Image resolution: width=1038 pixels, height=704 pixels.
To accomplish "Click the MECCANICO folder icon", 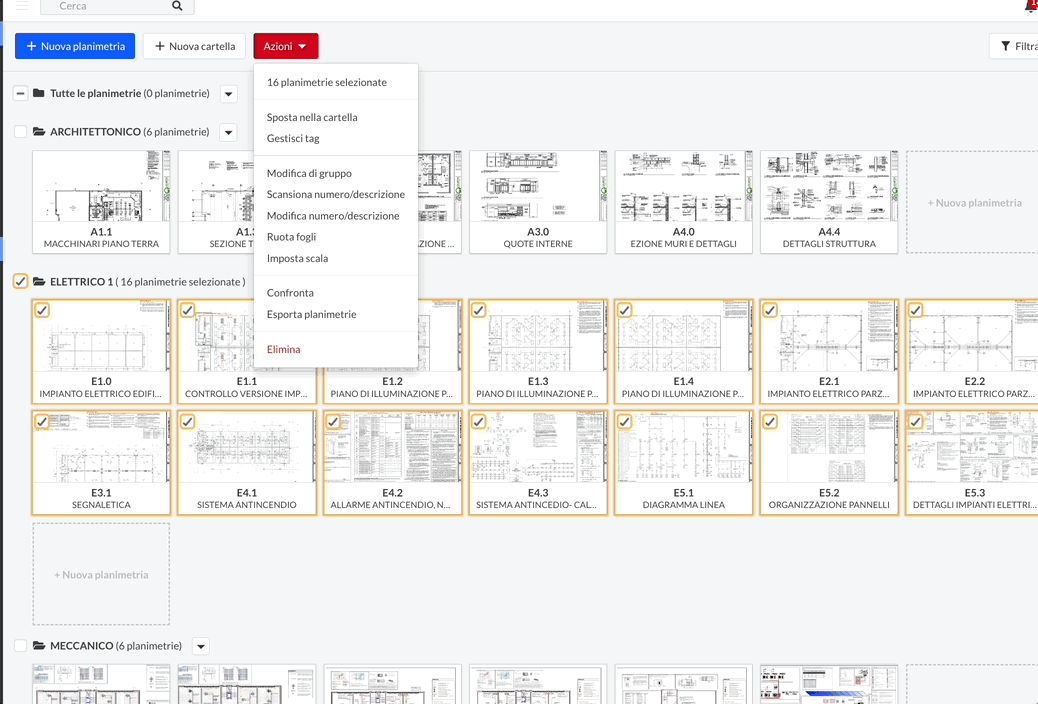I will coord(39,645).
